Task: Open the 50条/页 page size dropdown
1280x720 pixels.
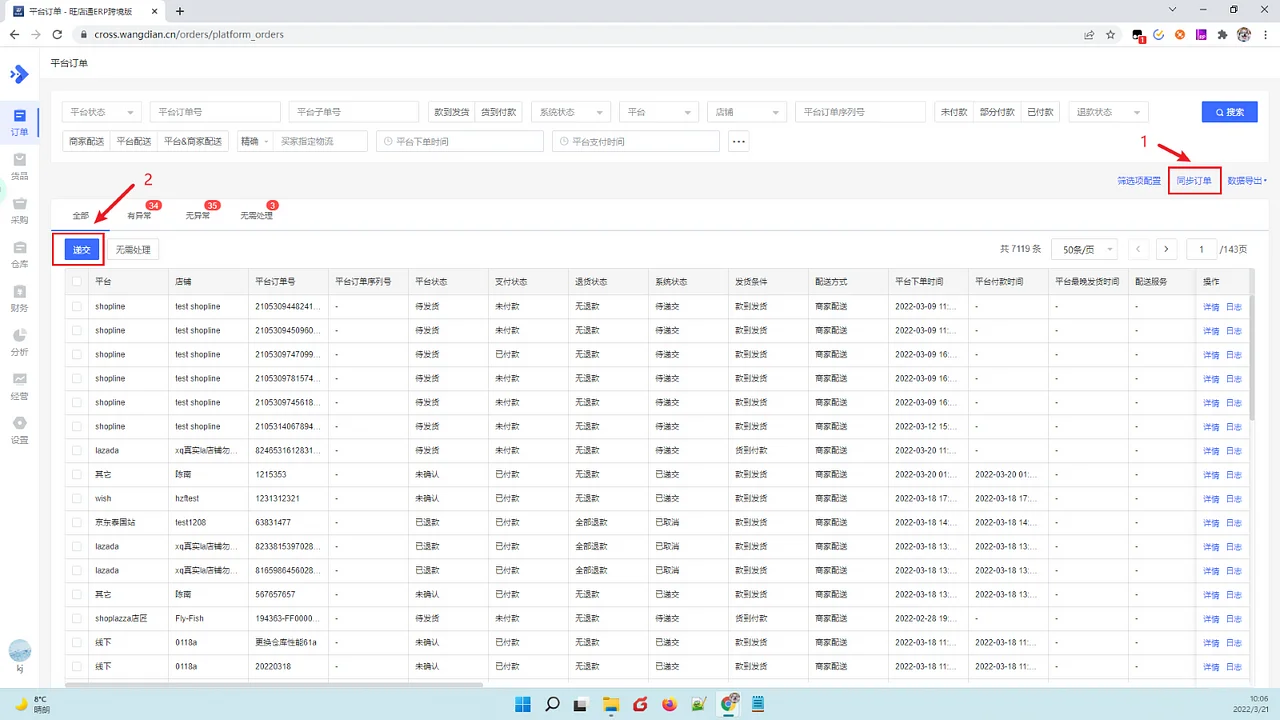Action: coord(1084,248)
